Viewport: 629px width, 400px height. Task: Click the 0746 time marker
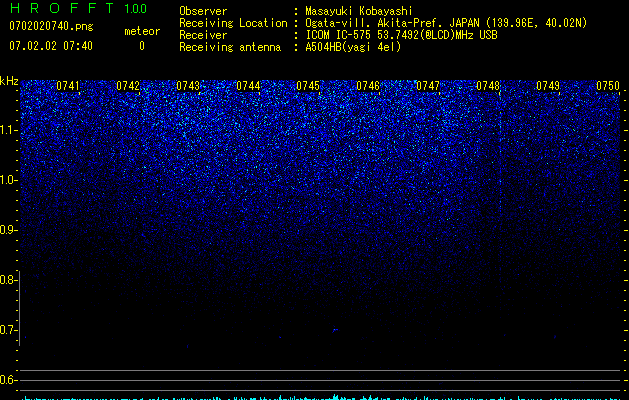click(368, 86)
